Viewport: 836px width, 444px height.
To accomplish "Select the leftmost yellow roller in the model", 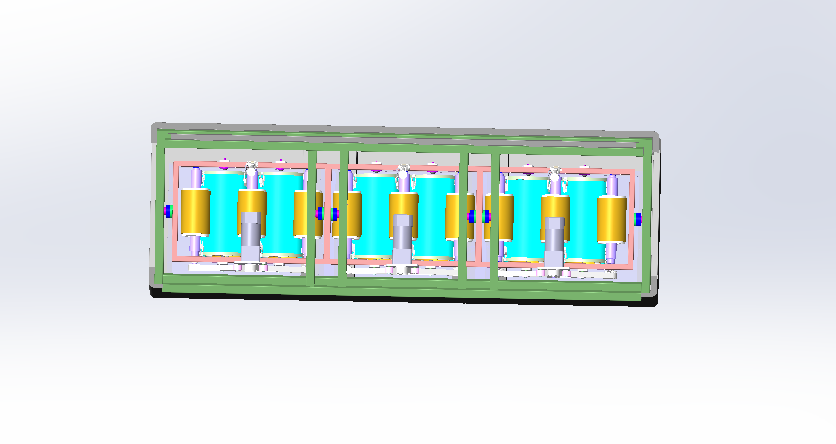I will [195, 212].
